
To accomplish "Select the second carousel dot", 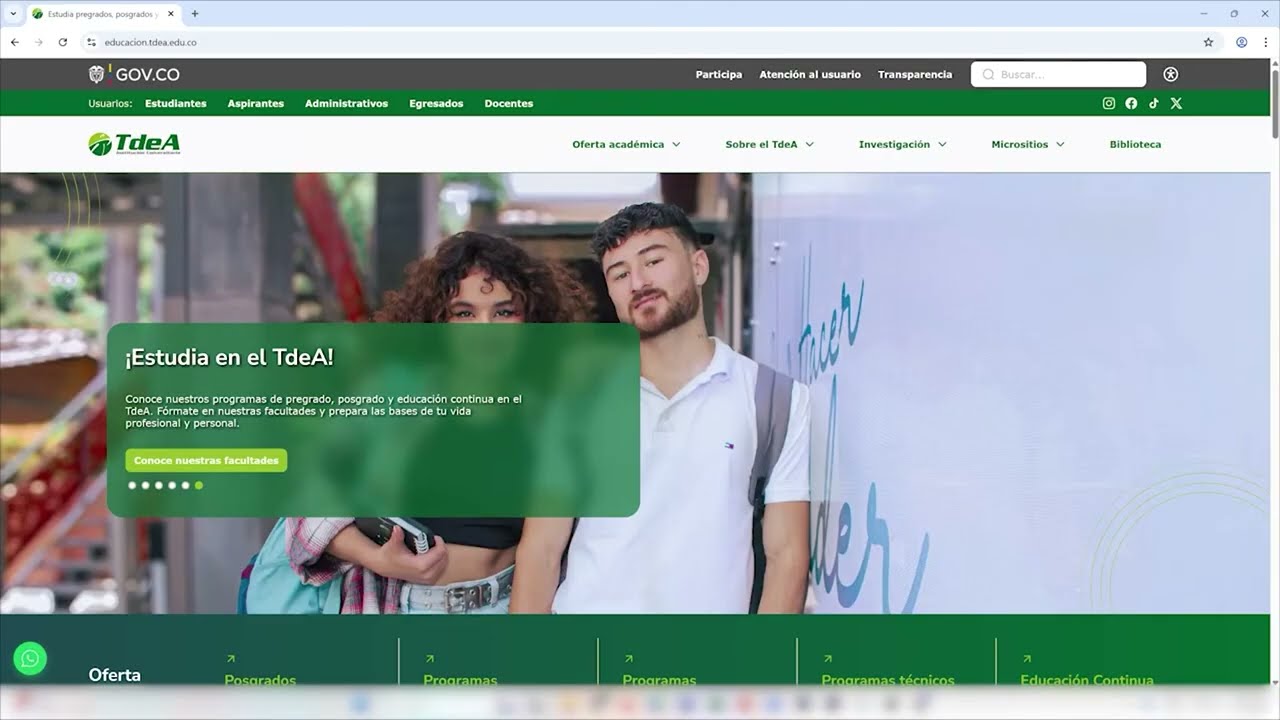I will click(x=145, y=485).
